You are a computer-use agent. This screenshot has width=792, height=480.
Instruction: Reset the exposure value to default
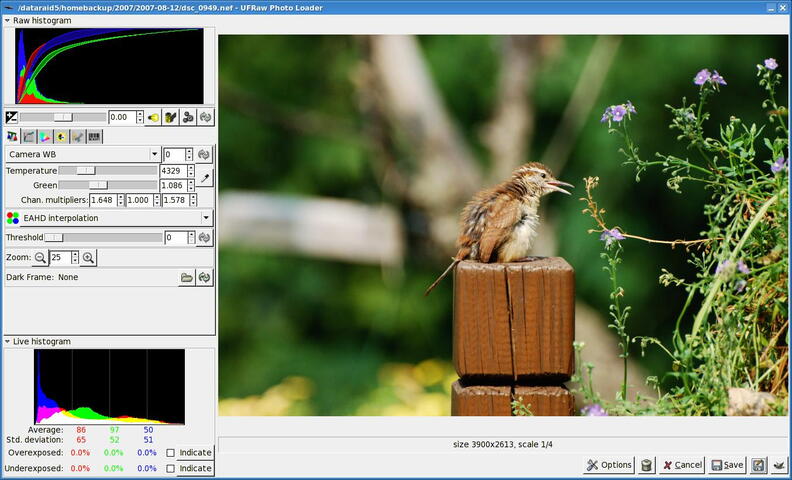(x=205, y=117)
